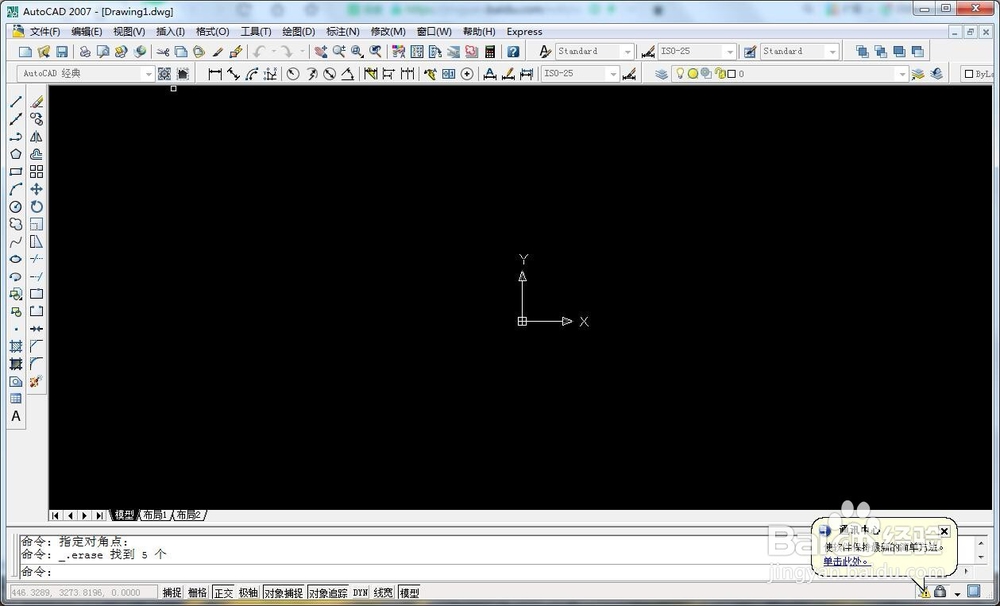This screenshot has width=1000, height=606.
Task: Select the Trim tool
Action: (36, 259)
